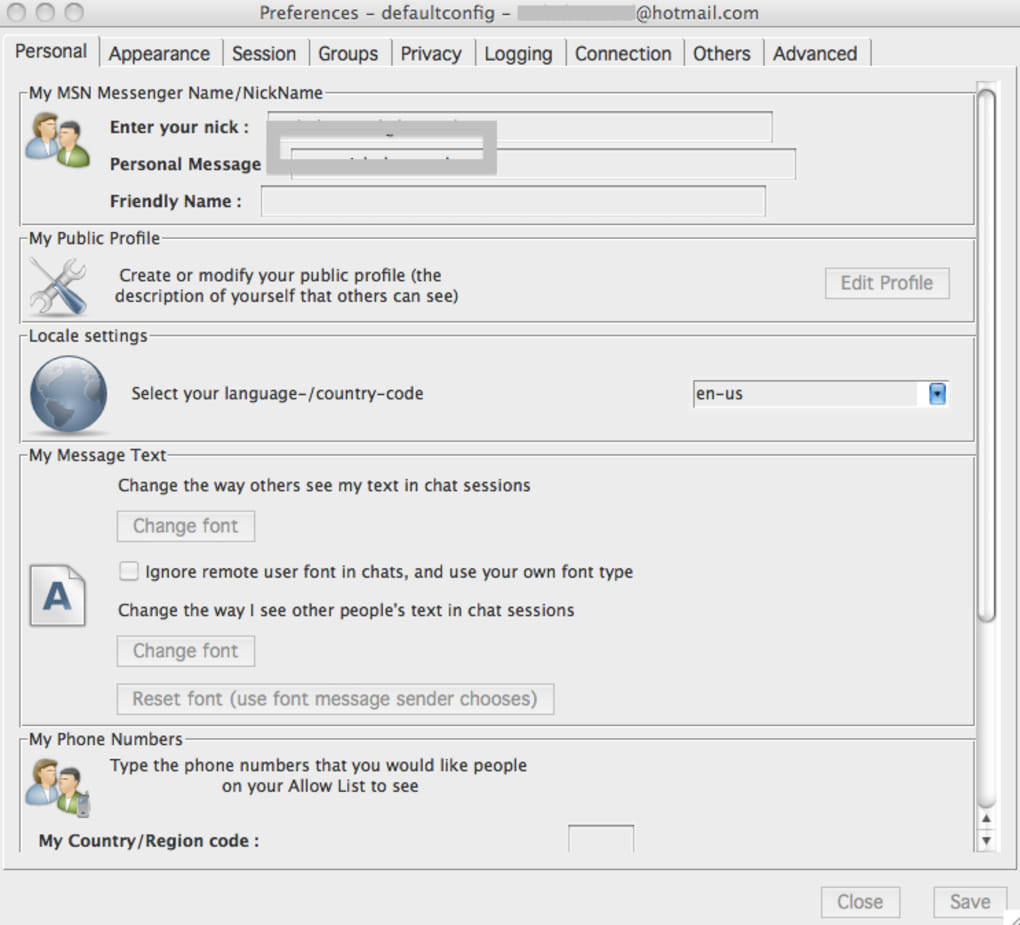Image resolution: width=1020 pixels, height=925 pixels.
Task: Click the letter A font document icon
Action: (x=57, y=595)
